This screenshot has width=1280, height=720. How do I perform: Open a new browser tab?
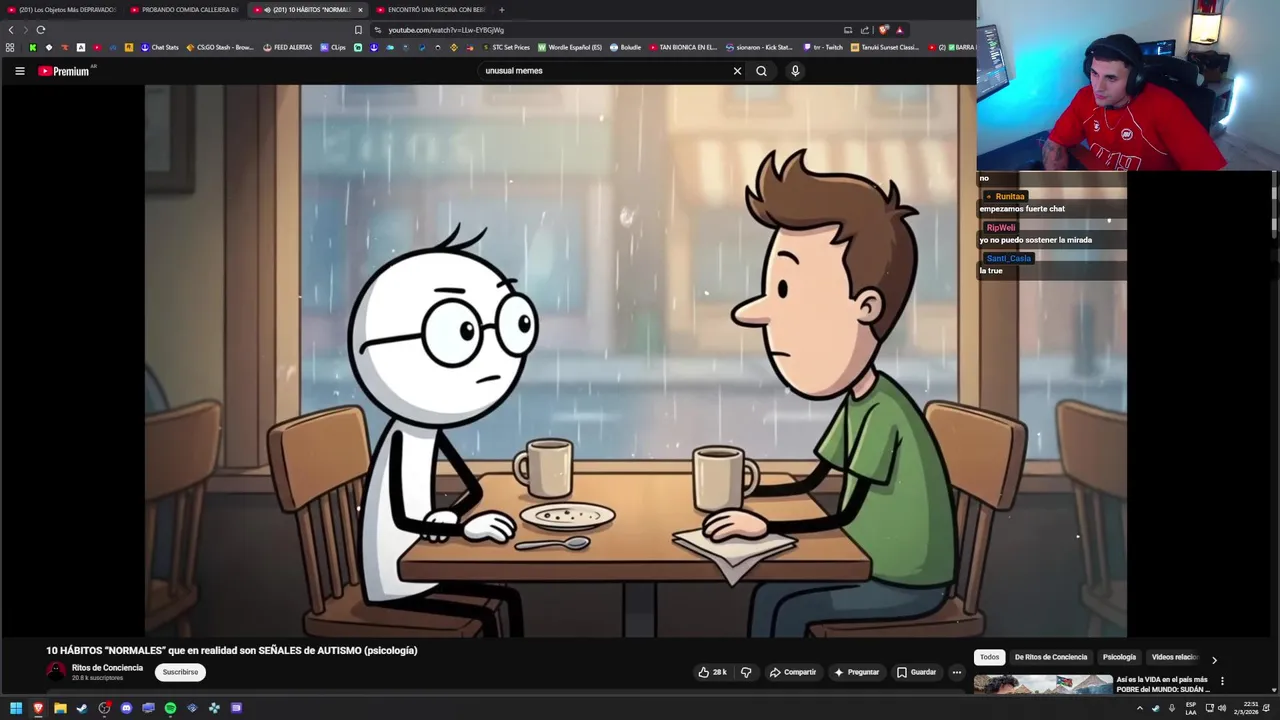click(501, 10)
